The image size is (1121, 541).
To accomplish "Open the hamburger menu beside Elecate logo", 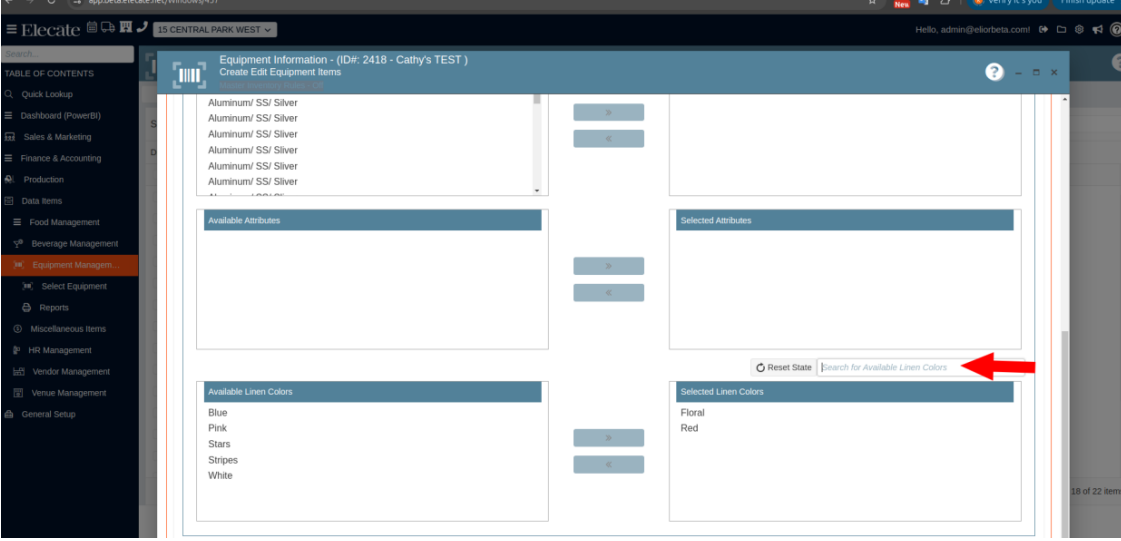I will (x=11, y=29).
